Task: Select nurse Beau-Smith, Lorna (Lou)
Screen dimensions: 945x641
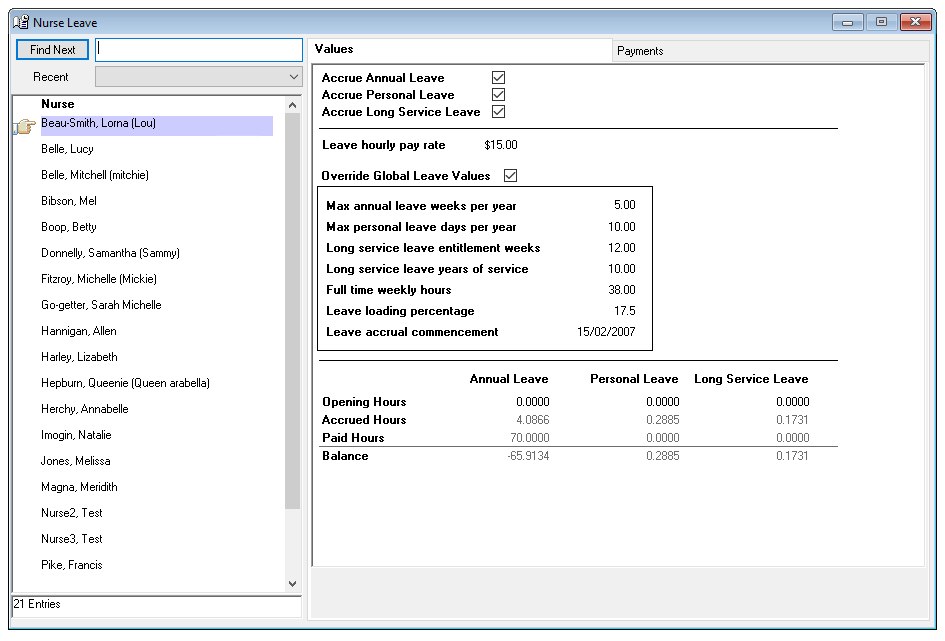Action: point(157,124)
